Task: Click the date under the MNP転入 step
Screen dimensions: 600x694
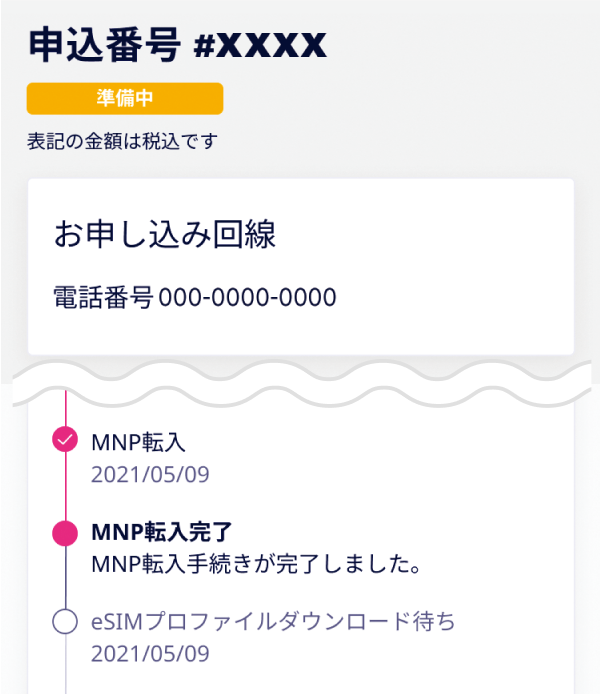Action: click(x=150, y=473)
